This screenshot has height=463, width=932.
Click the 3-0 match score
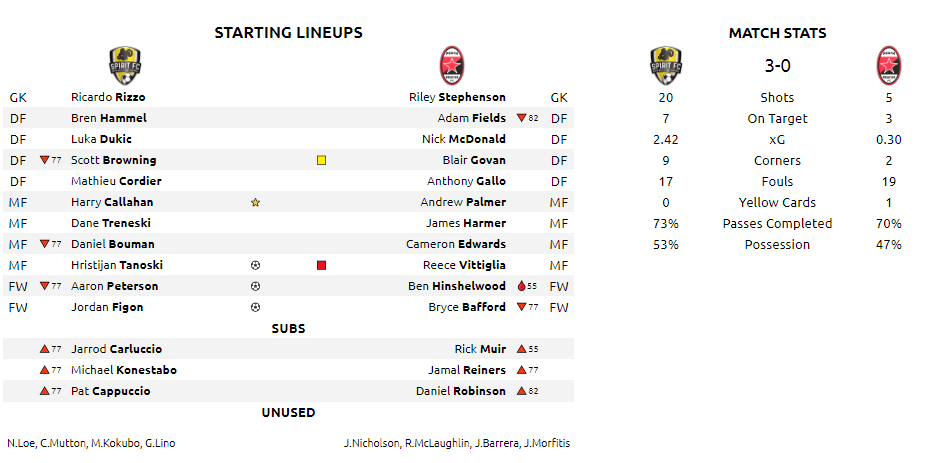(777, 66)
